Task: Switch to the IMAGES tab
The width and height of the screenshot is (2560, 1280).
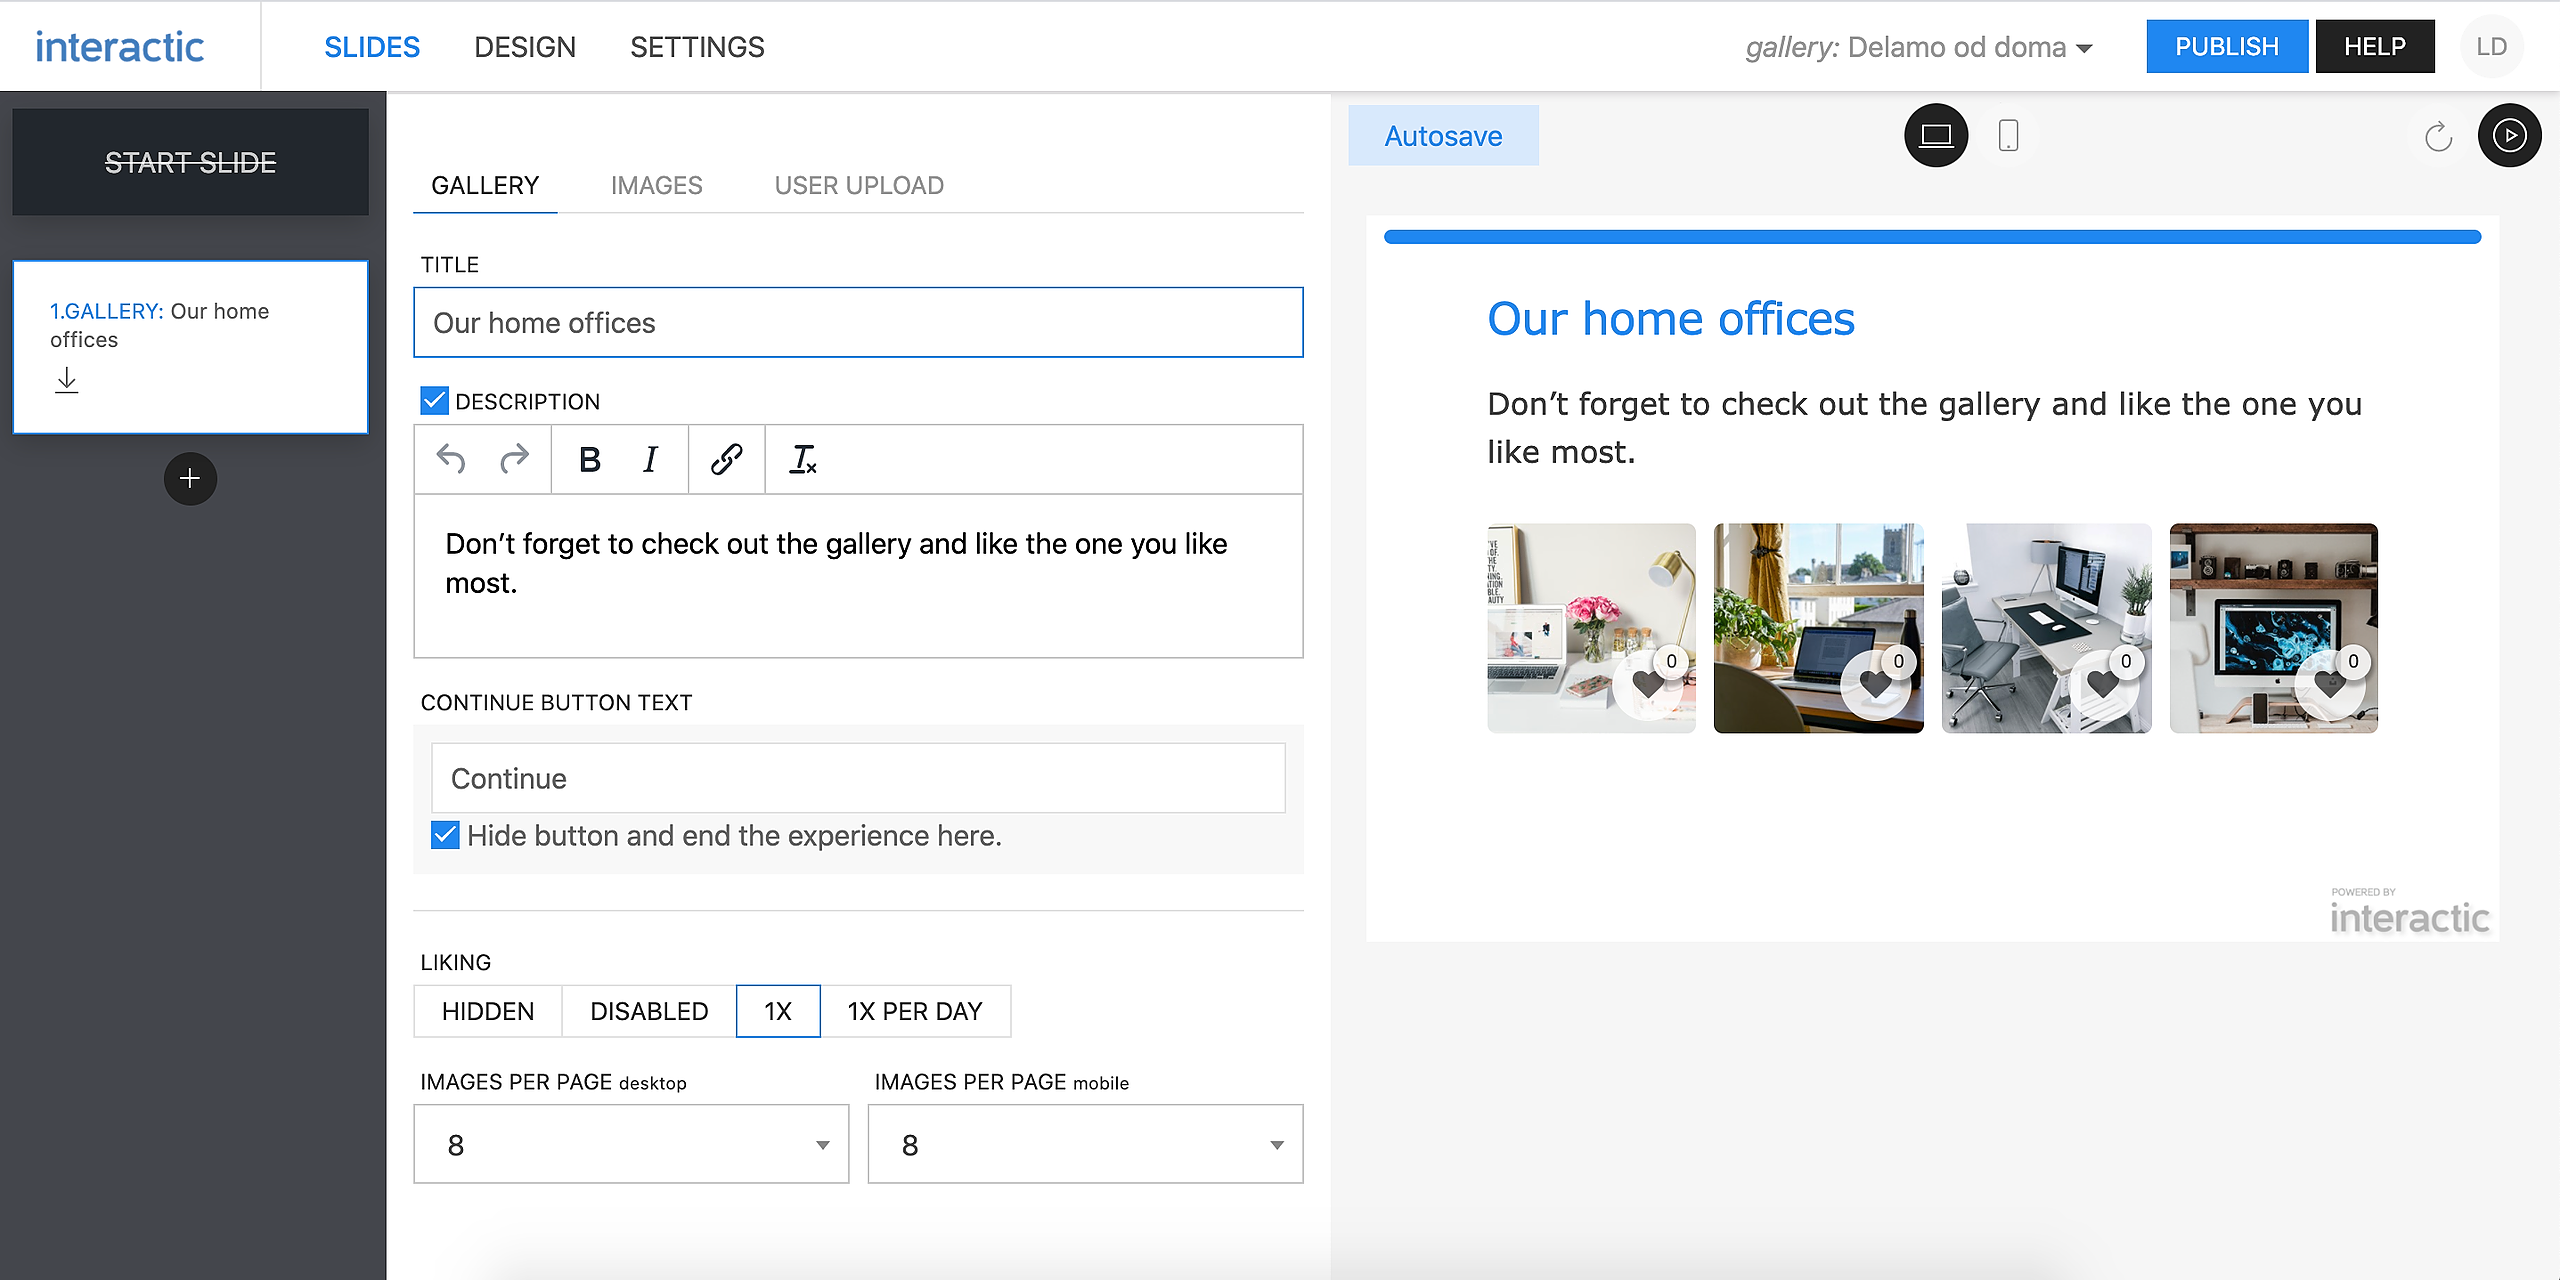Action: (x=656, y=185)
